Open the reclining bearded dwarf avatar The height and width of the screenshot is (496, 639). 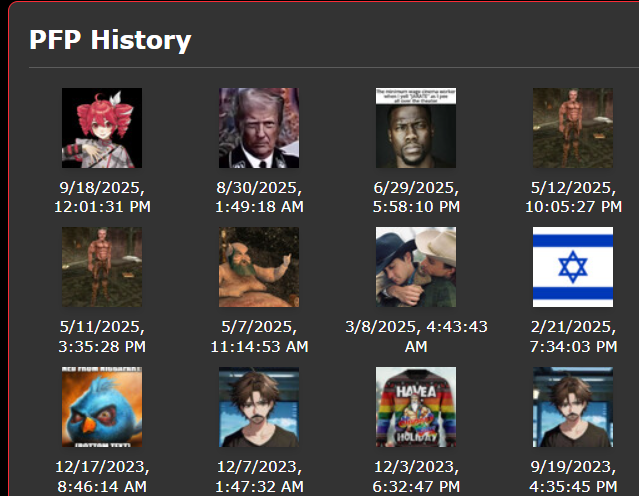click(x=259, y=267)
